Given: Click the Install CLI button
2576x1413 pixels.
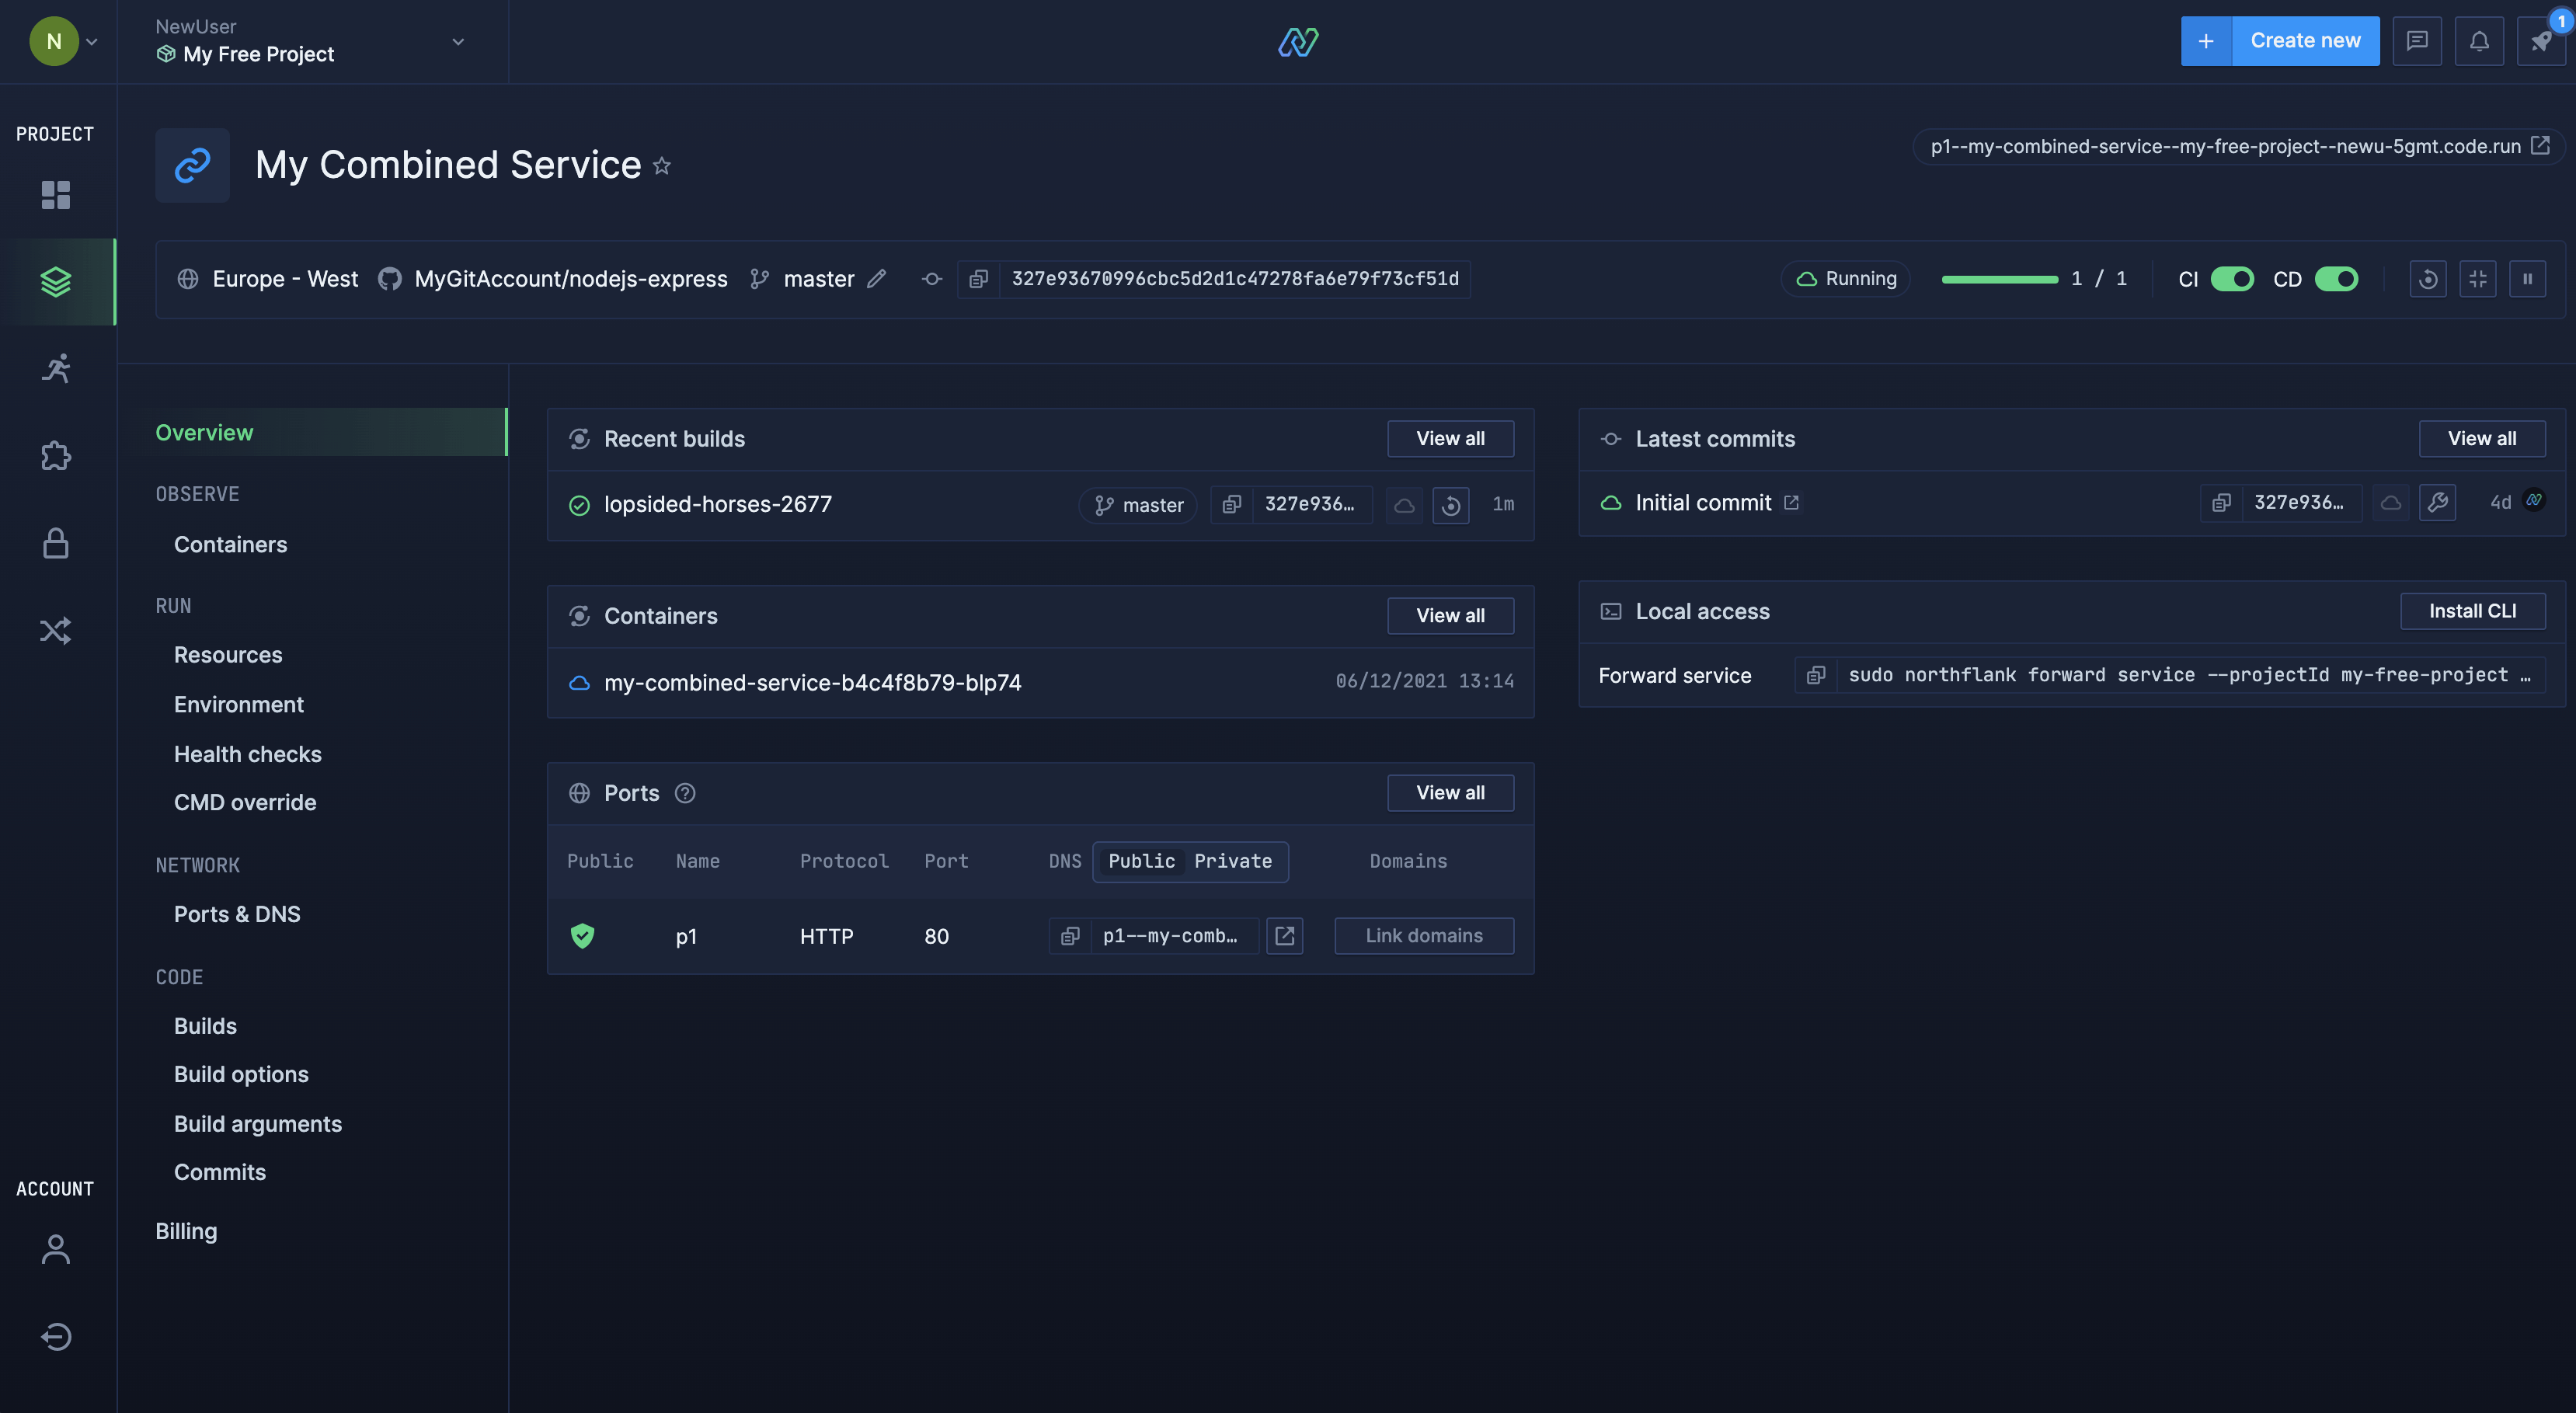Looking at the screenshot, I should pos(2473,611).
